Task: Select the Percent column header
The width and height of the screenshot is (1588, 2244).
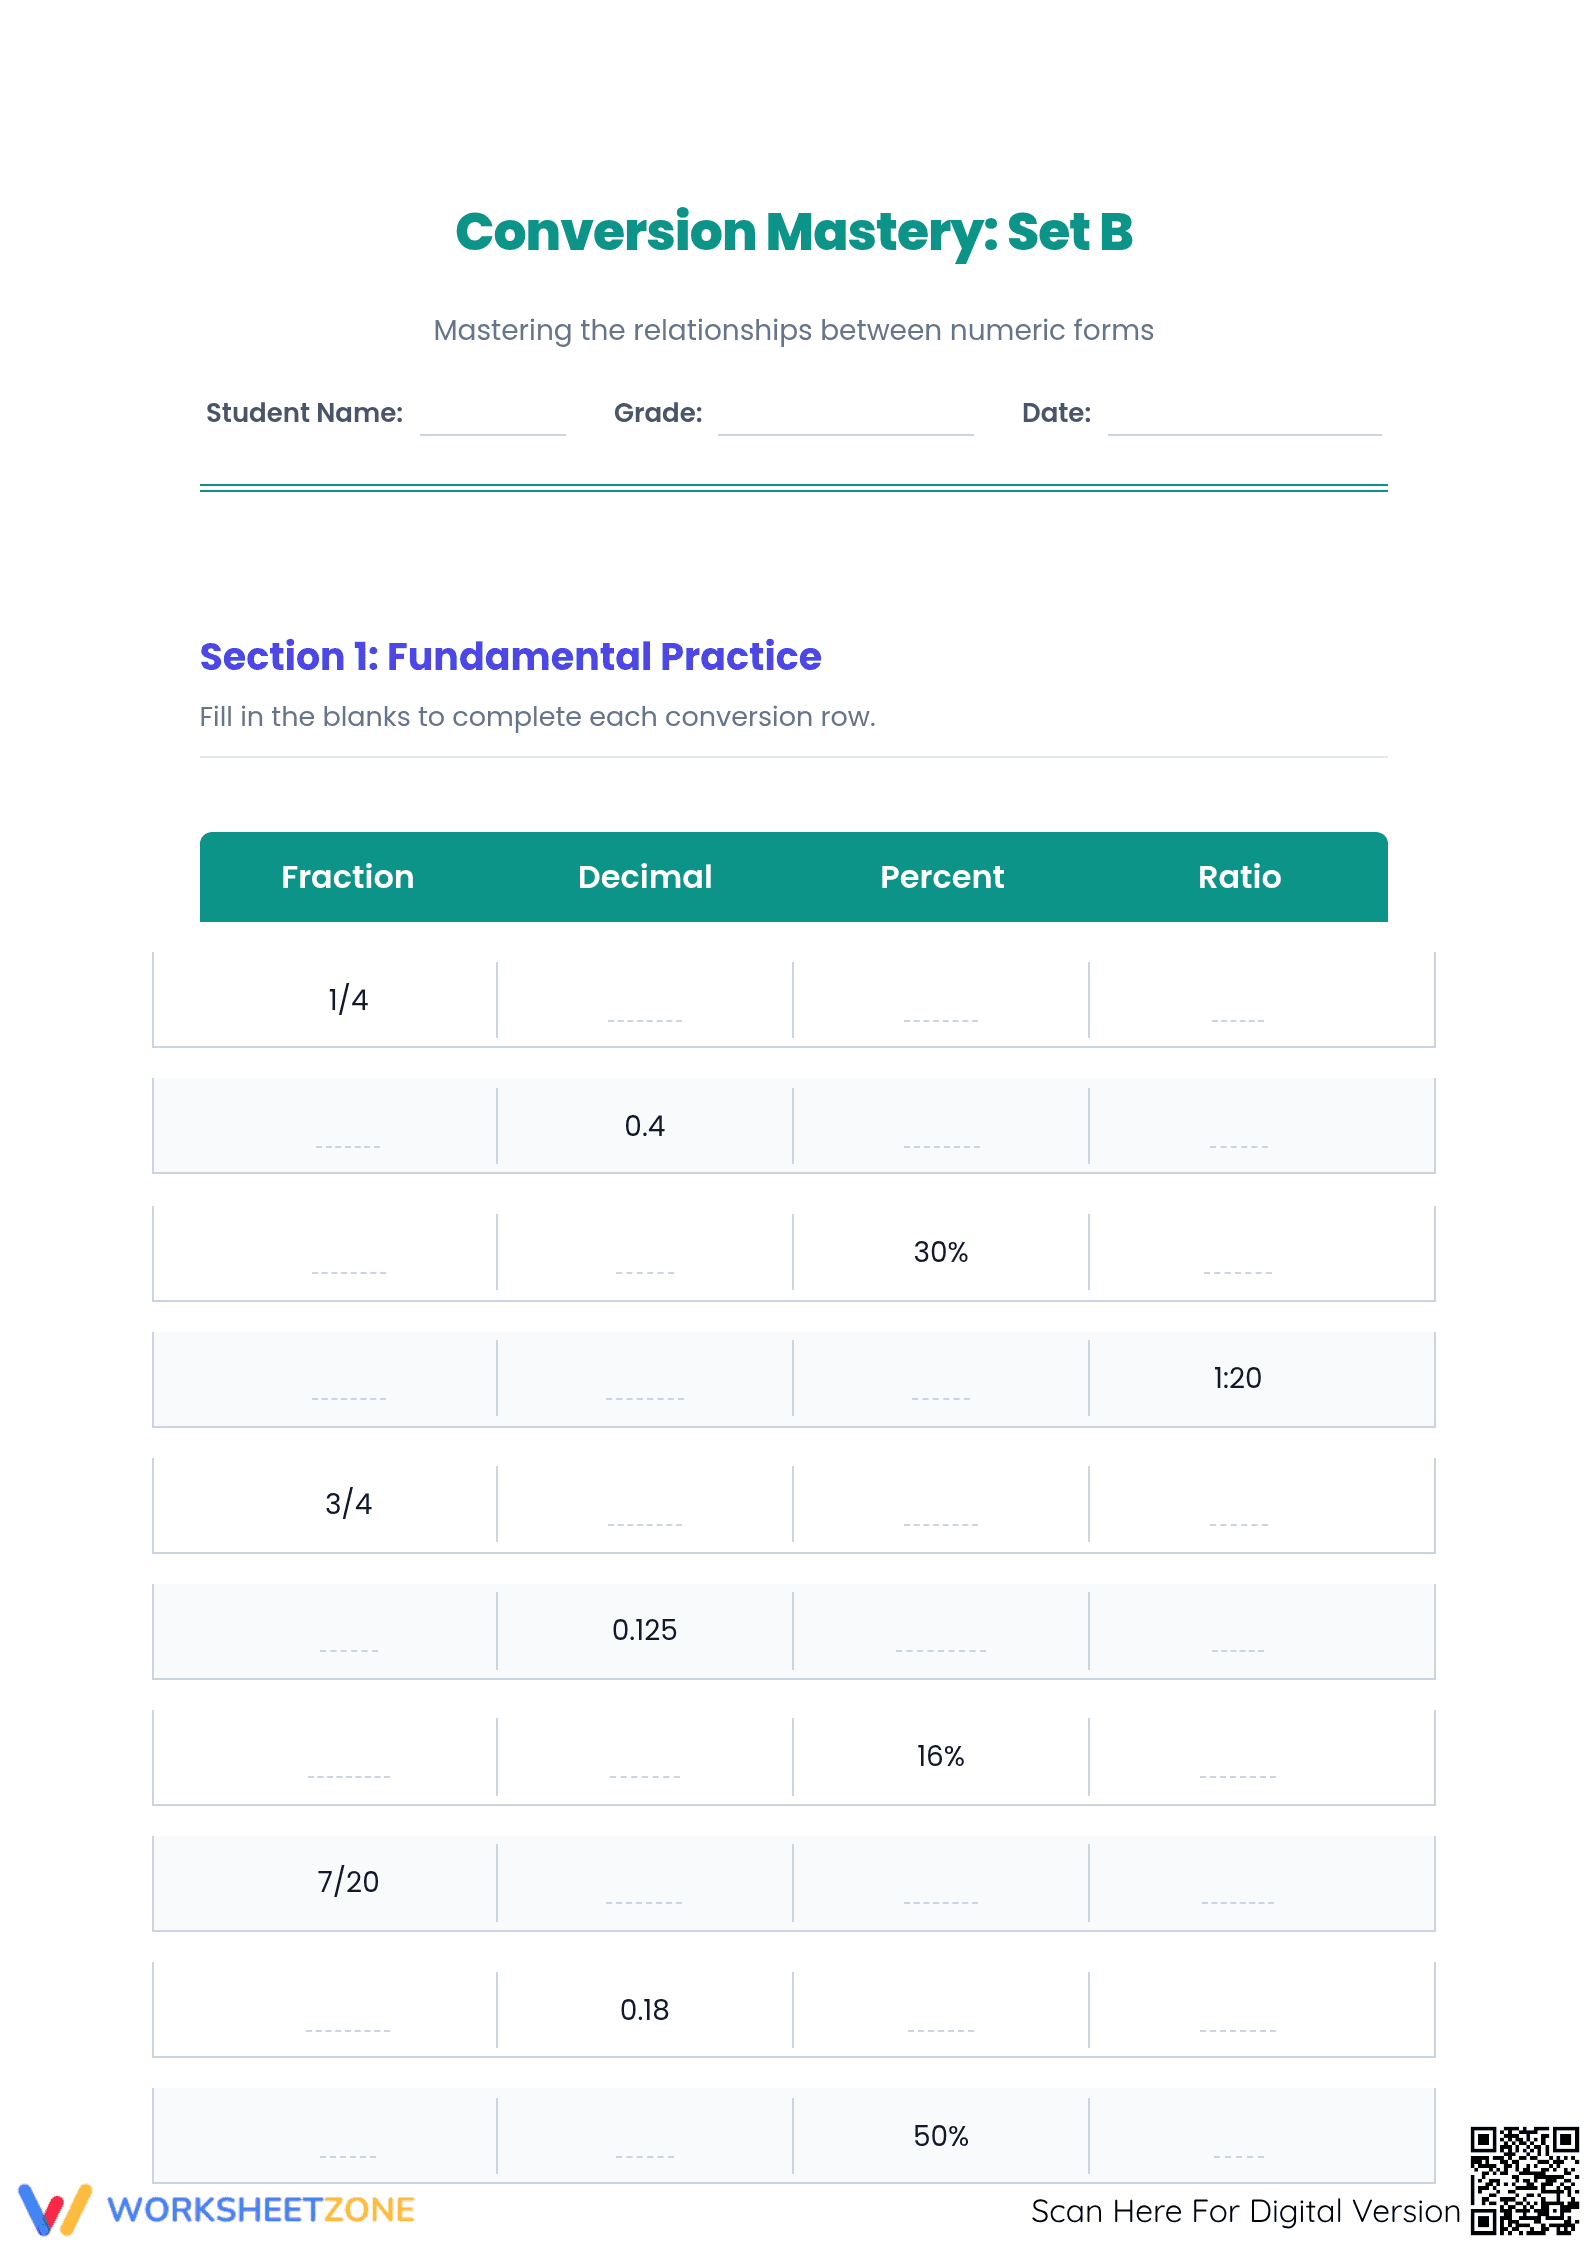Action: (x=942, y=877)
